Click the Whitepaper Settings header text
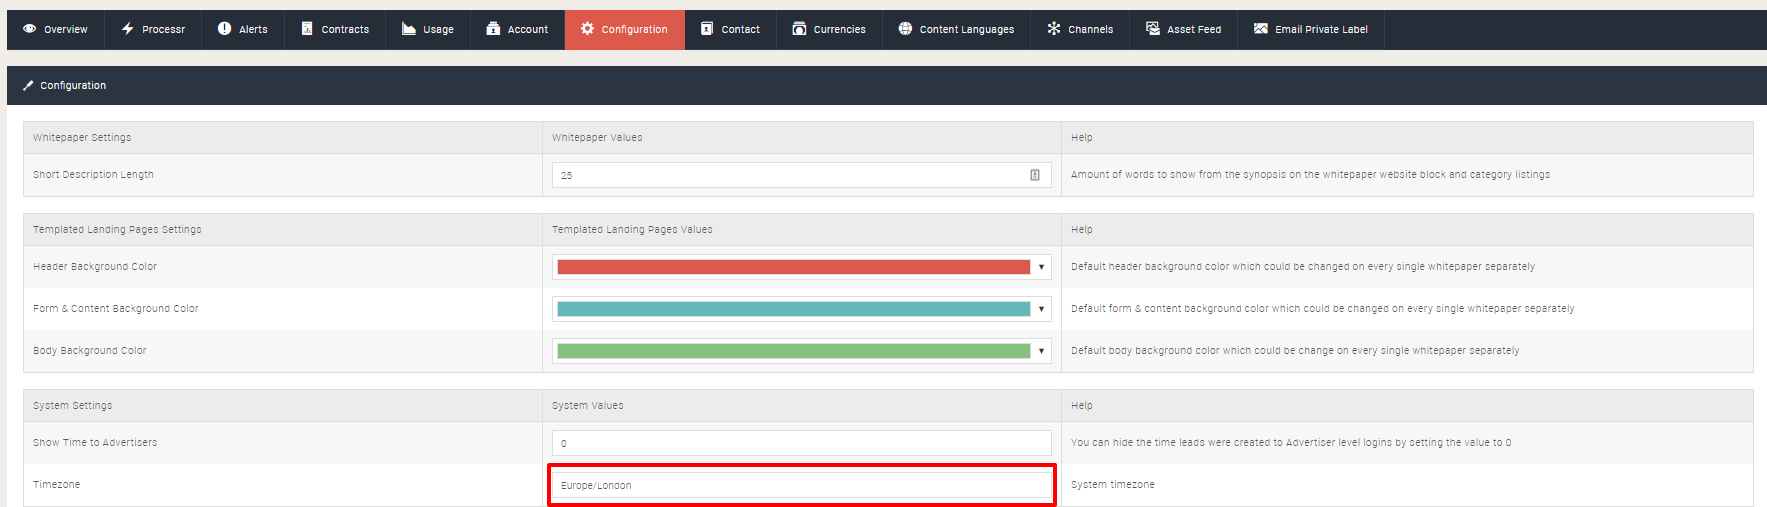Image resolution: width=1767 pixels, height=507 pixels. tap(82, 138)
